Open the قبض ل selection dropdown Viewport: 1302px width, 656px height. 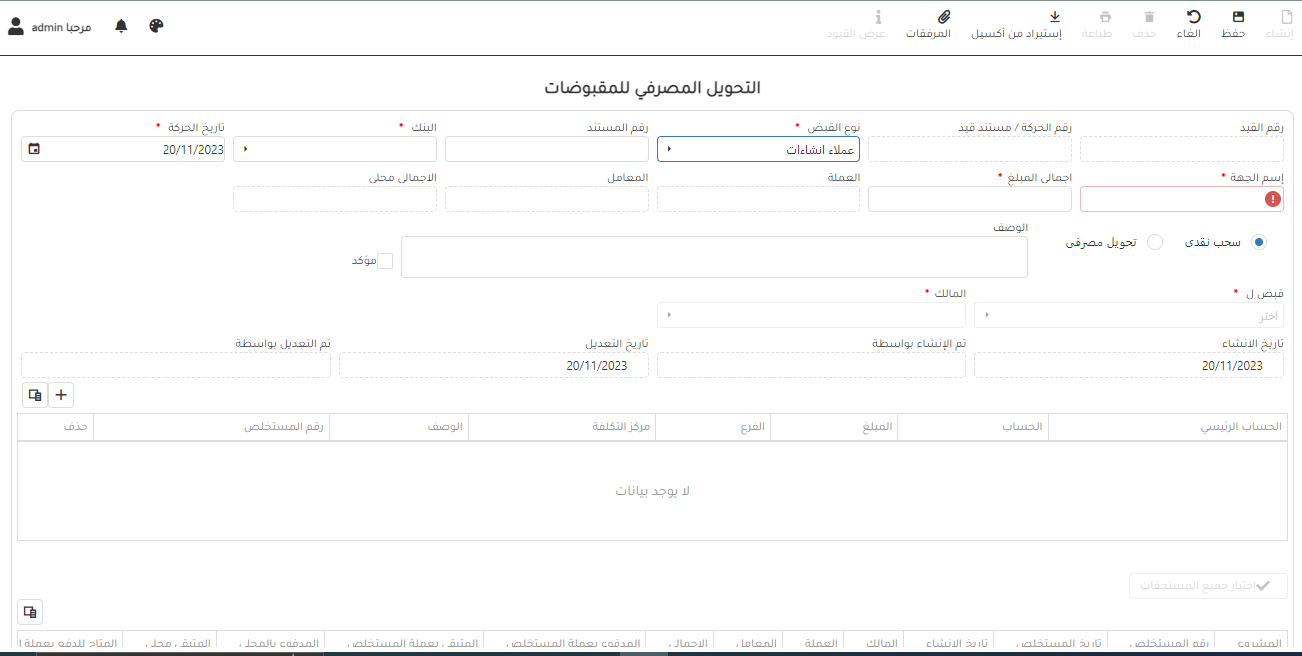1129,315
